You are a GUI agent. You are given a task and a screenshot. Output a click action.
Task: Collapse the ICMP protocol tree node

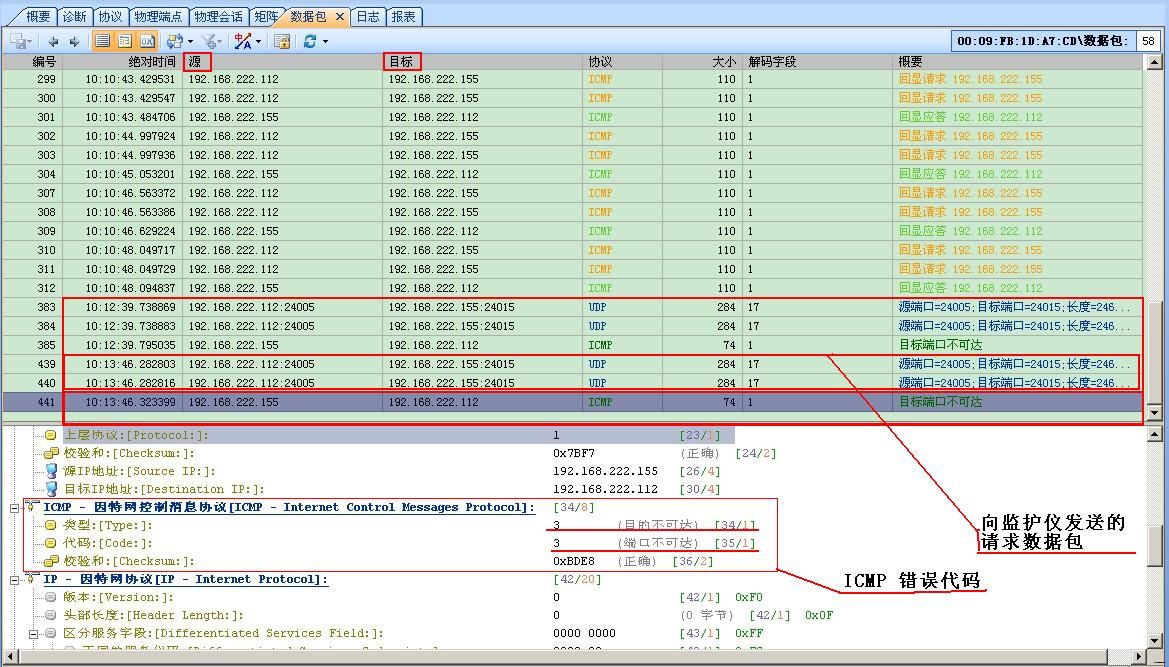(x=15, y=508)
